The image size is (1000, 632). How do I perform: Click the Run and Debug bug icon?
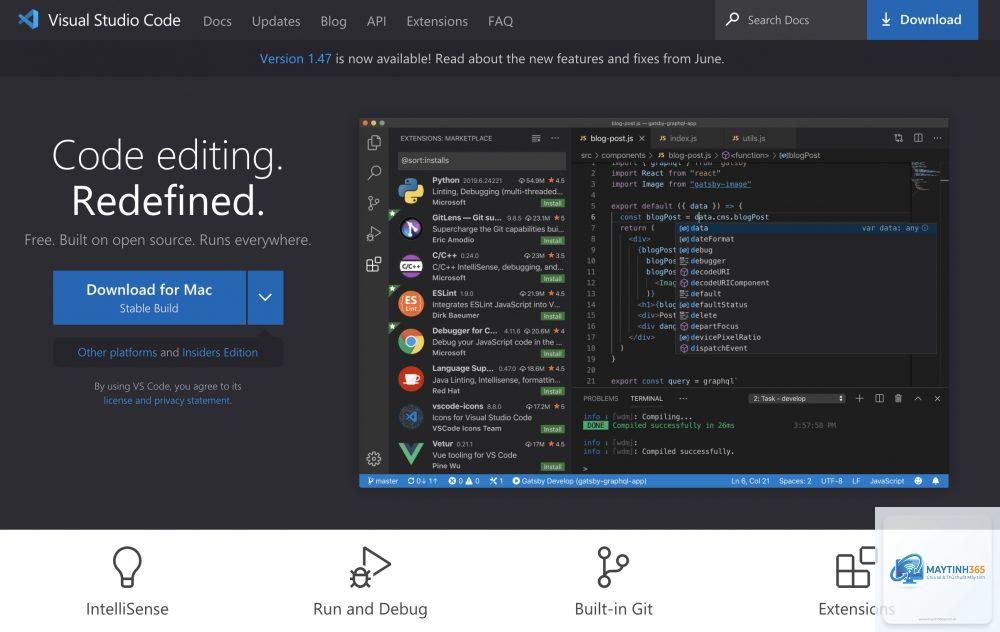click(370, 566)
